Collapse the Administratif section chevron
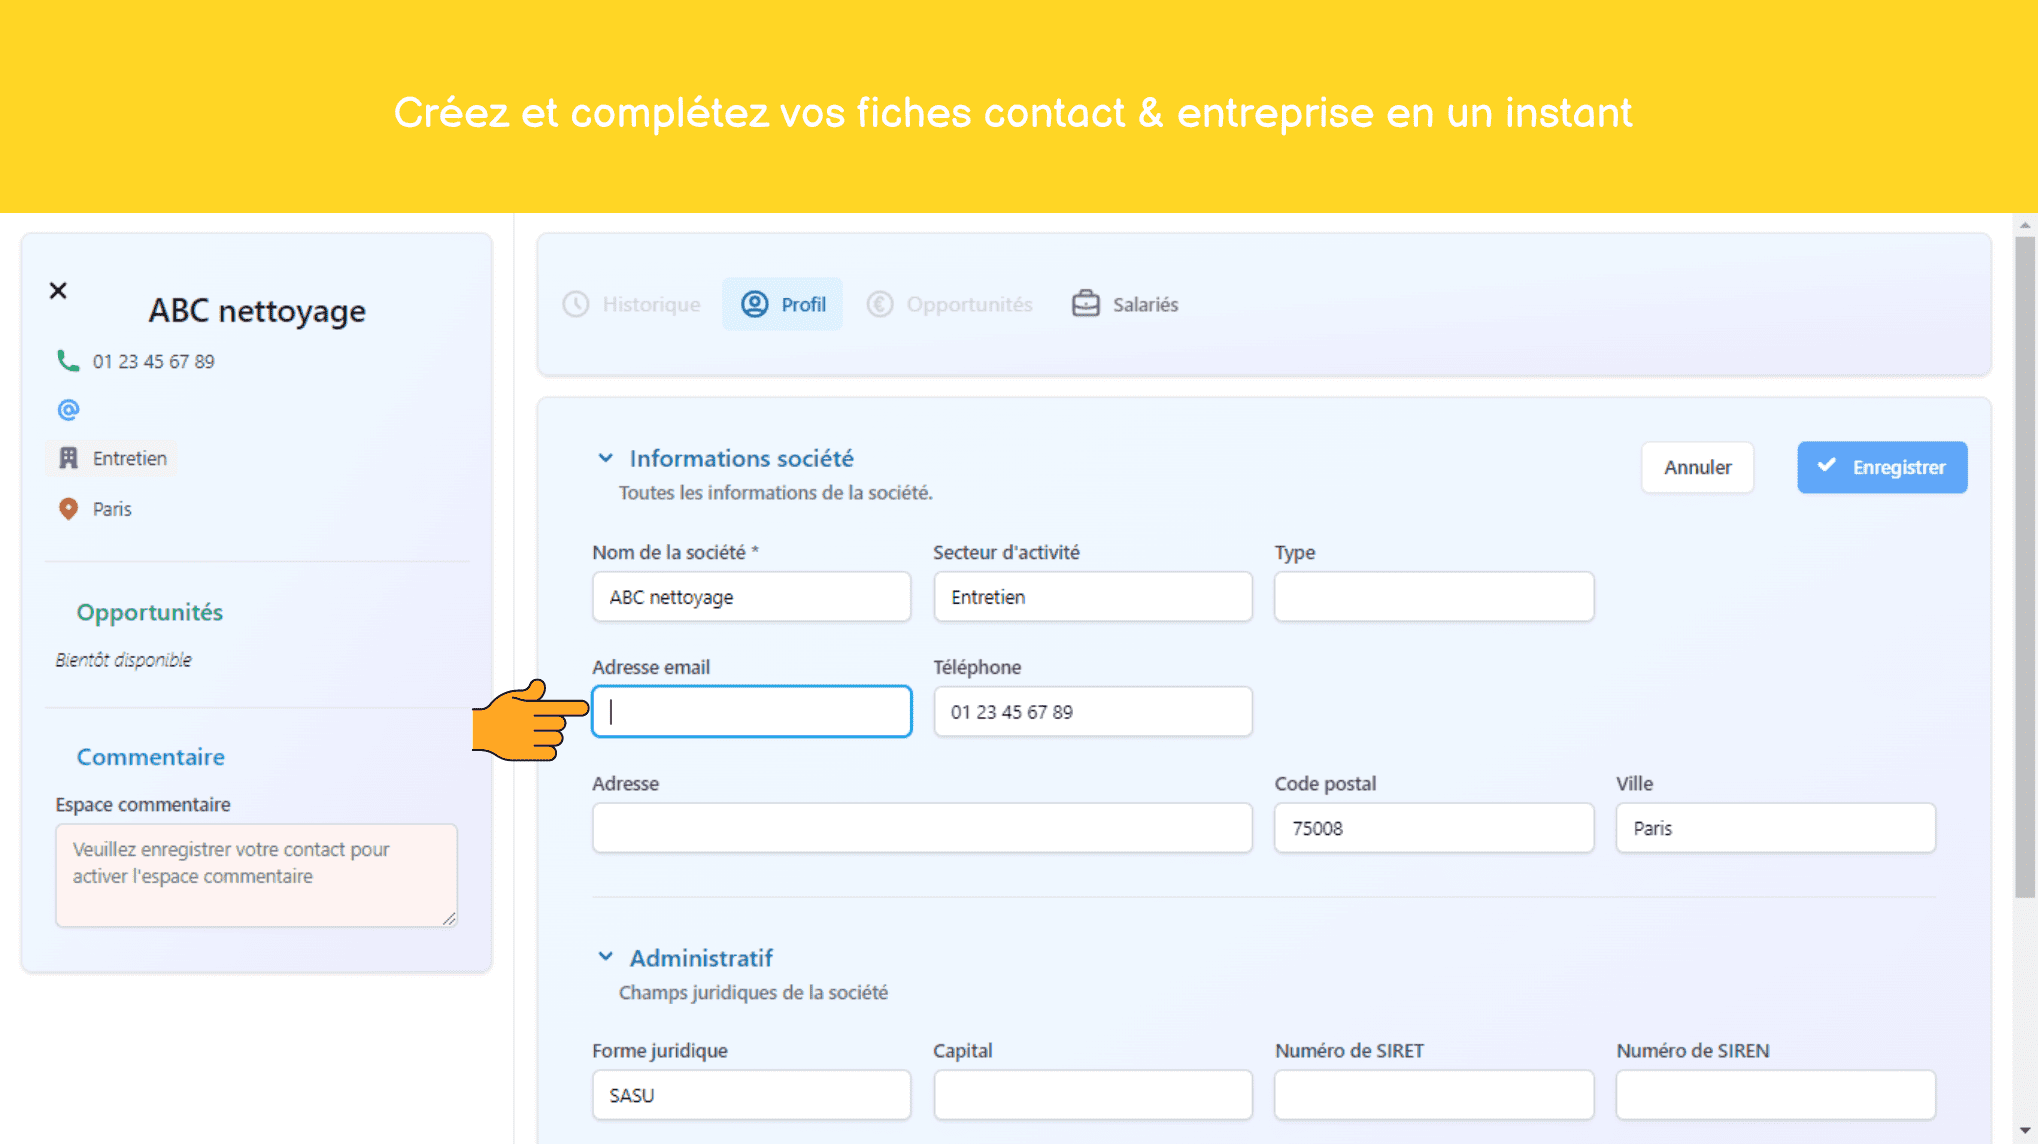Viewport: 2038px width, 1144px height. [x=605, y=957]
